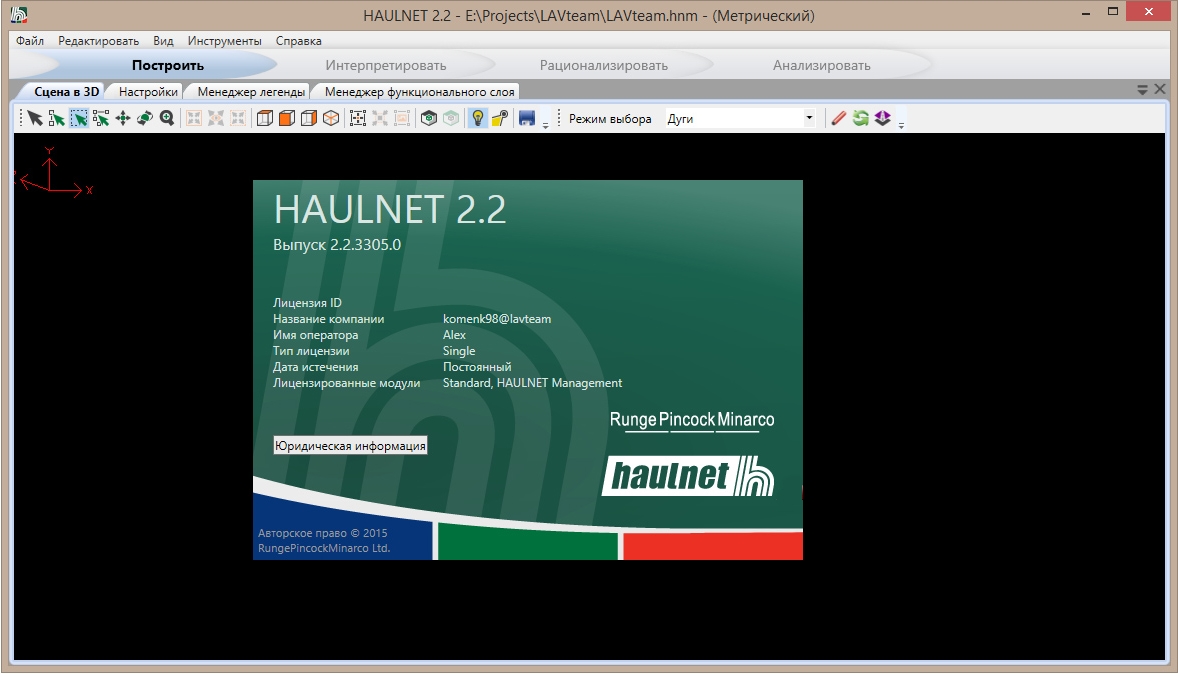Click the yellow tag with pin icon
The image size is (1178, 674).
[x=500, y=119]
